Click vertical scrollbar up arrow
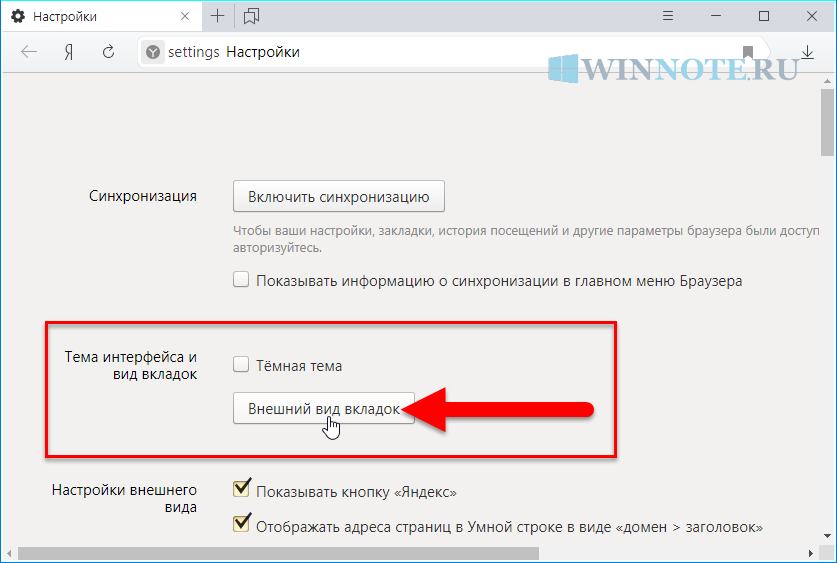Viewport: 837px width, 563px height. coord(827,81)
